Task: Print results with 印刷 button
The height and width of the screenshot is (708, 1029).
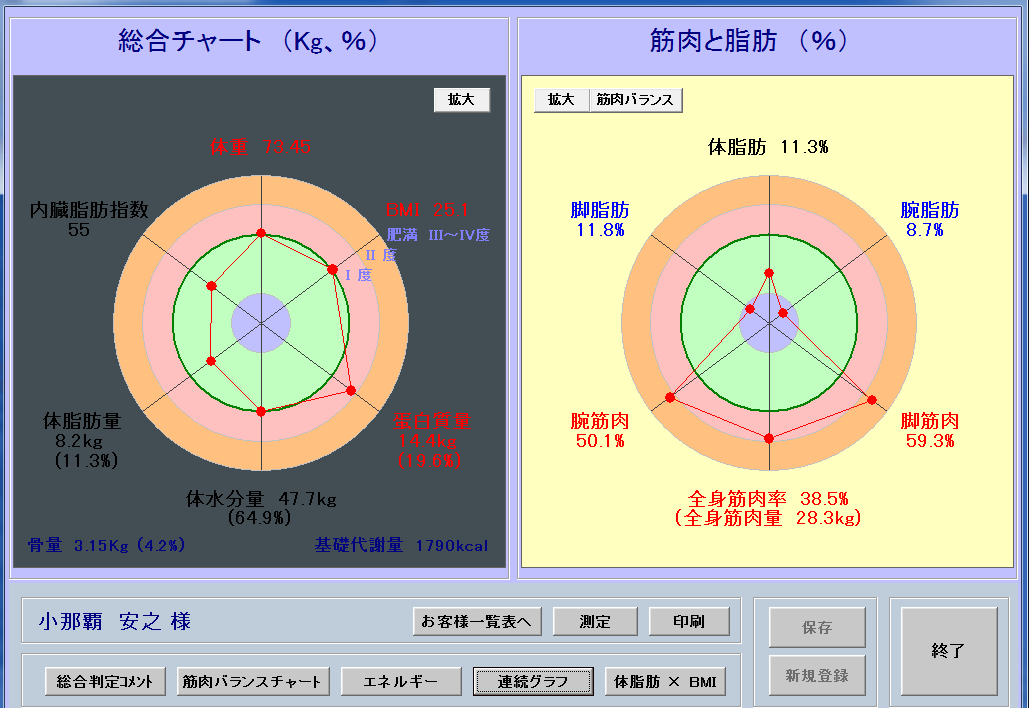Action: coord(689,621)
